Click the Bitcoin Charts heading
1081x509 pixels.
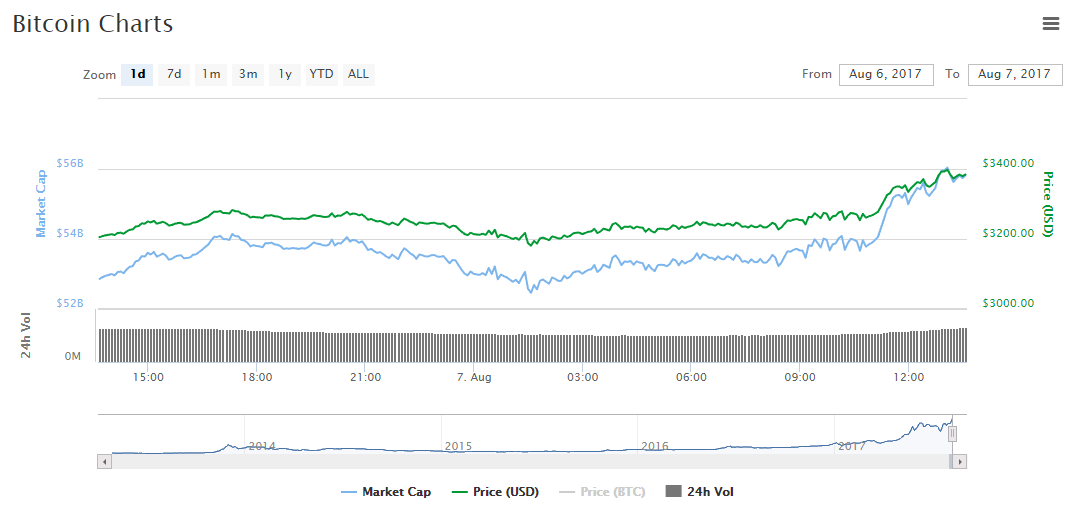pos(93,24)
